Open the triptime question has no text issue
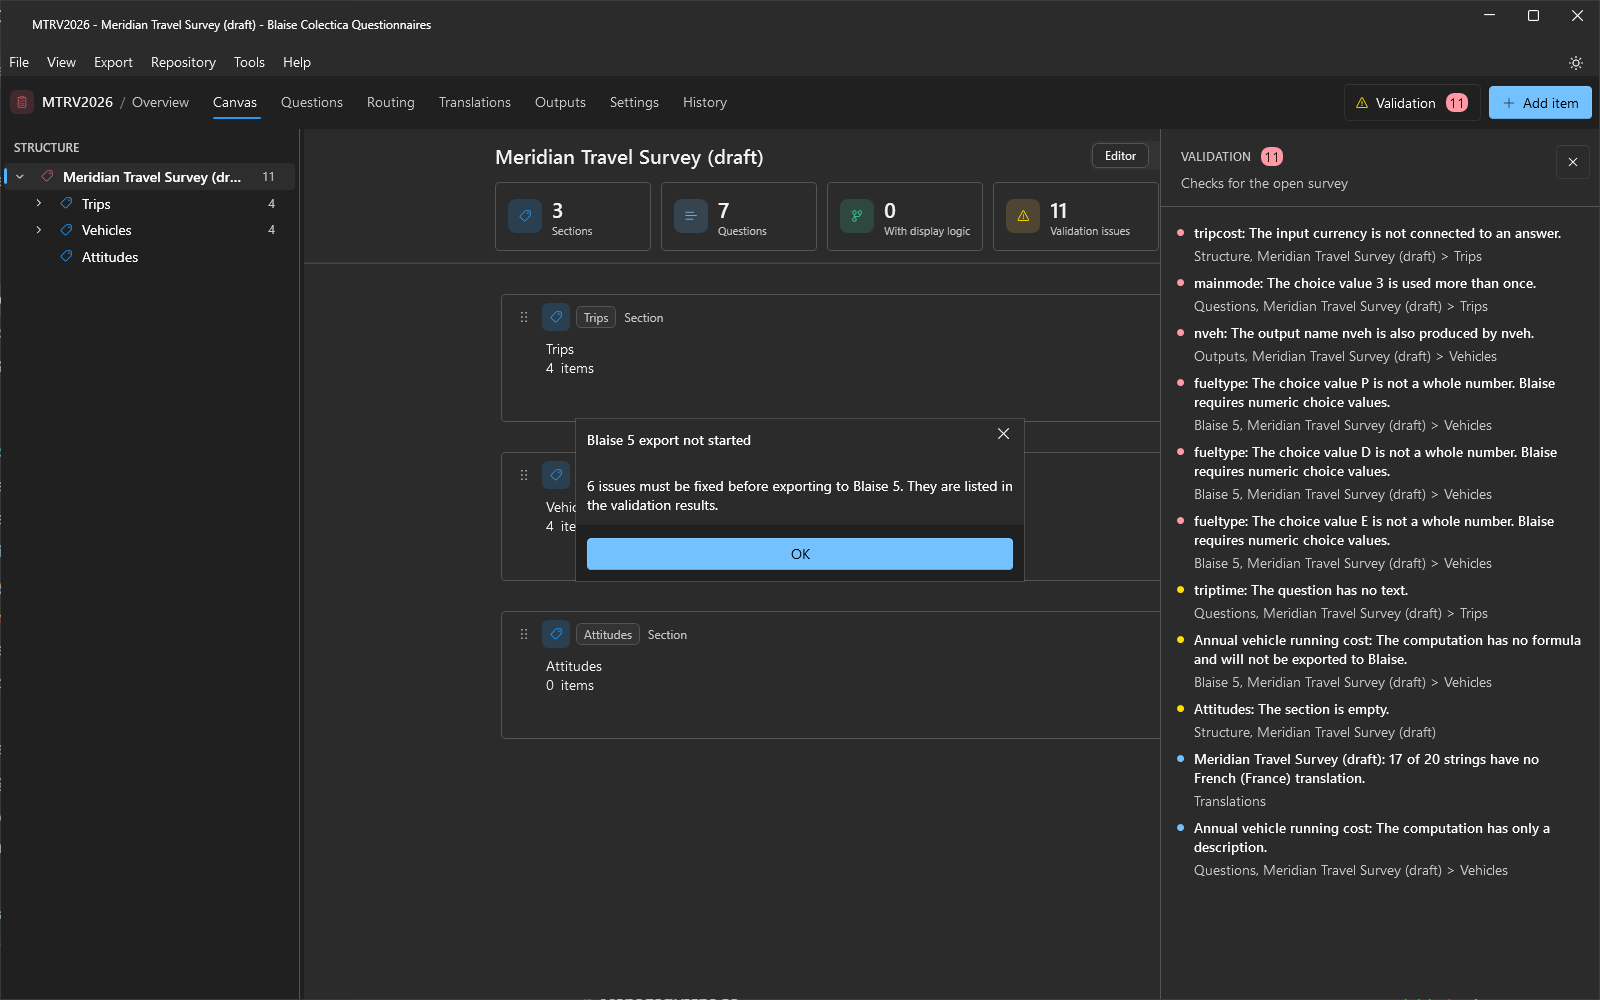The image size is (1600, 1000). [x=1380, y=601]
